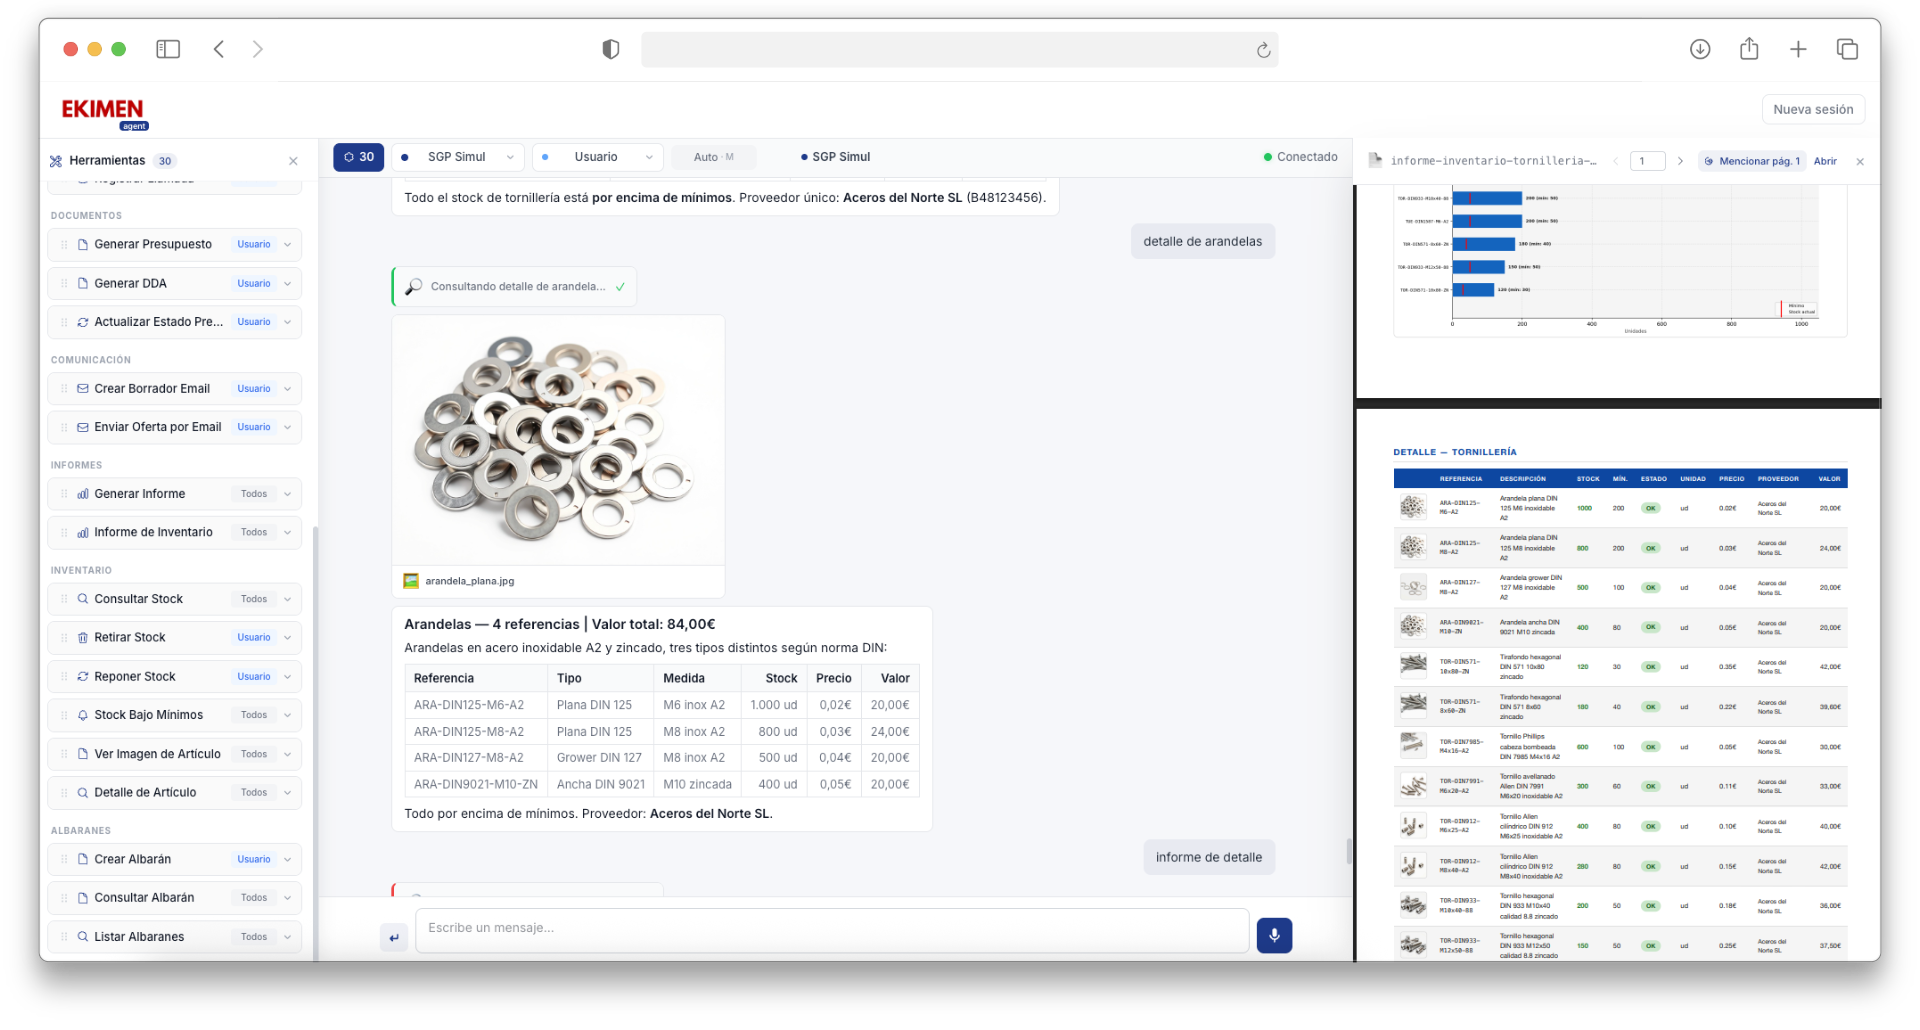Toggle the Auto mode selector

714,157
